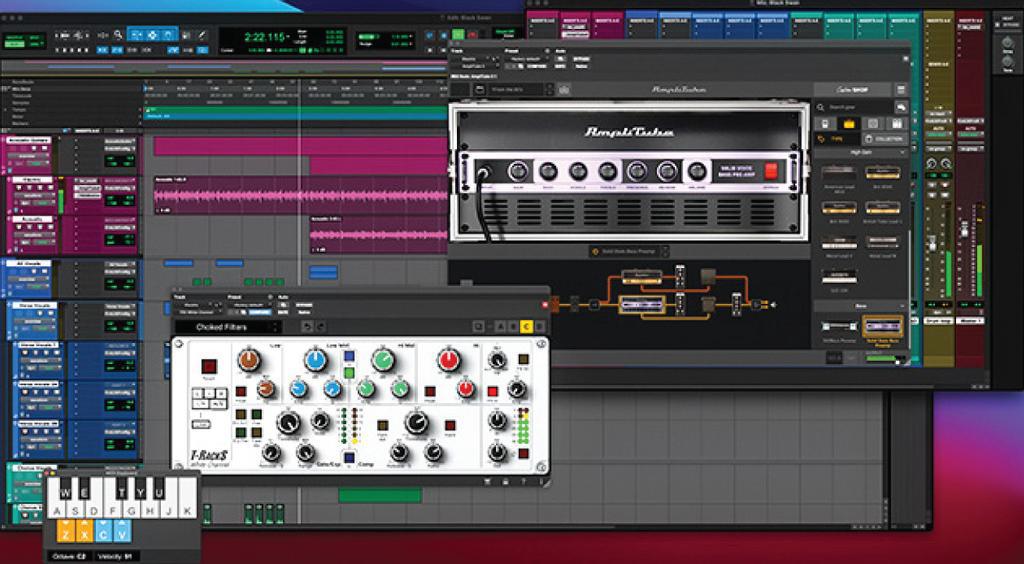
Task: Select the highlighted bass preamp block in signal chain
Action: click(642, 304)
